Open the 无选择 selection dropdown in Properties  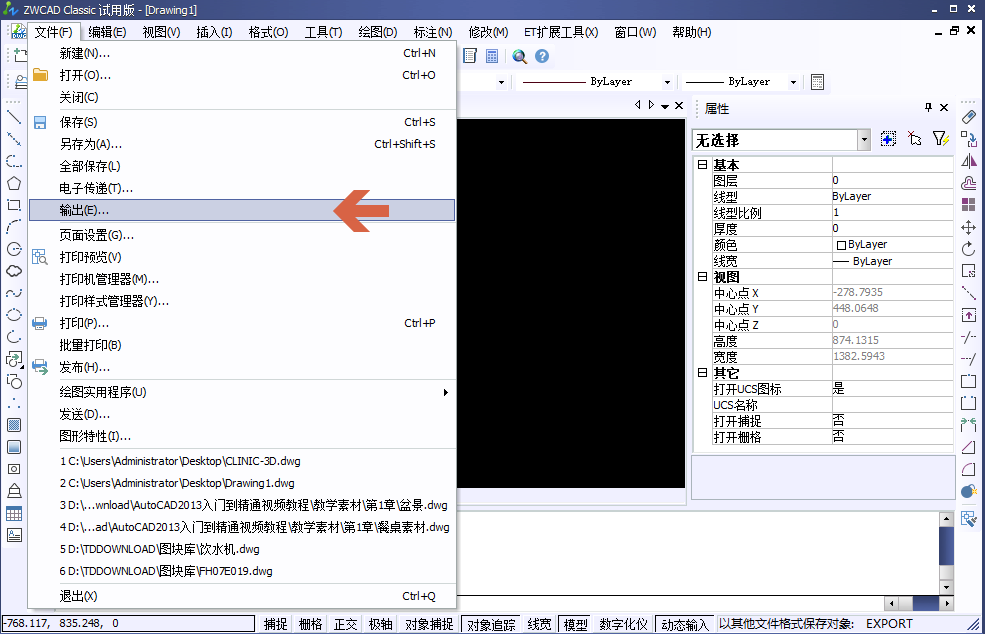866,140
